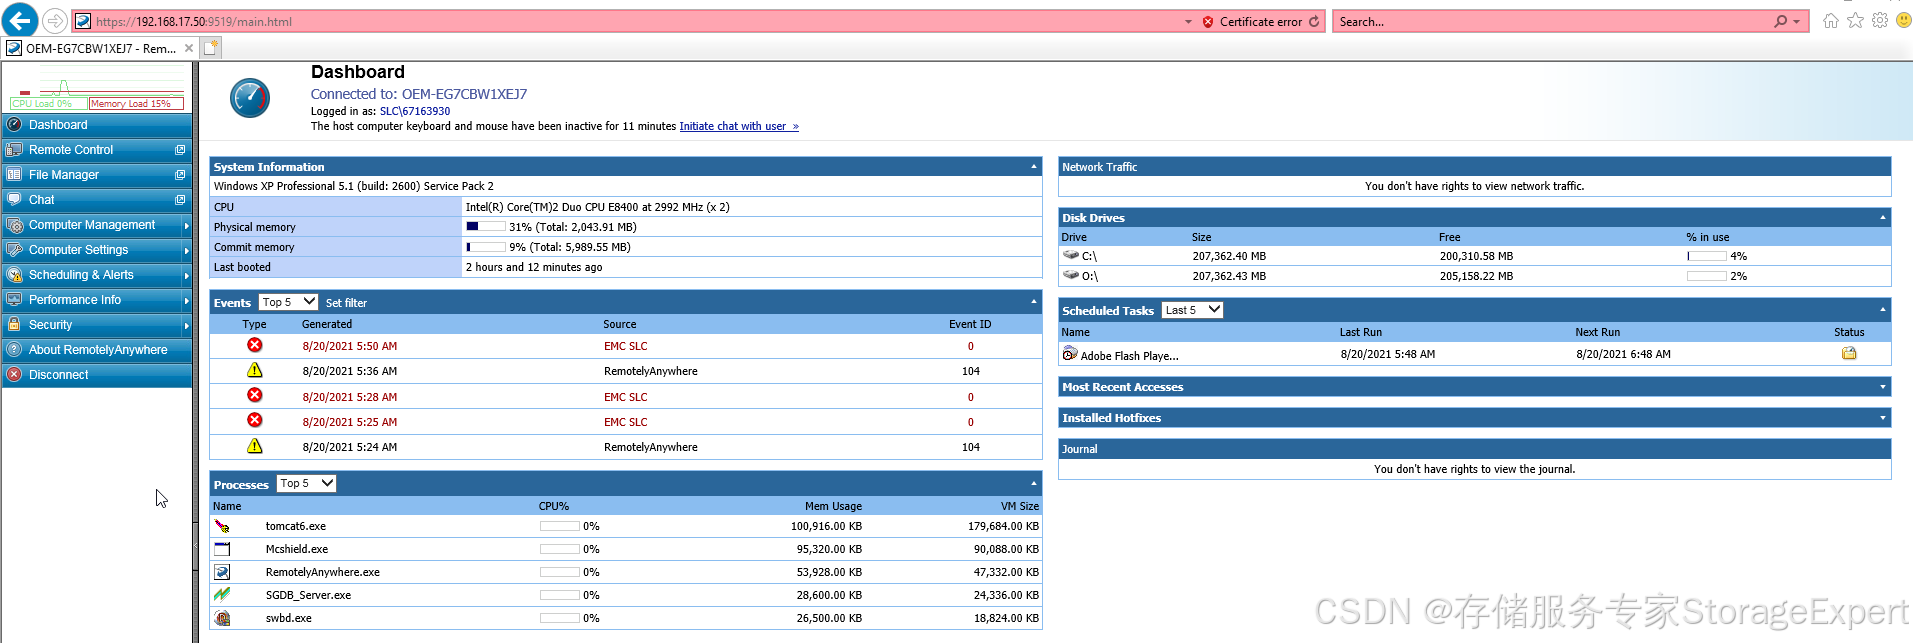Open browser Home icon
The width and height of the screenshot is (1913, 643).
click(x=1831, y=21)
